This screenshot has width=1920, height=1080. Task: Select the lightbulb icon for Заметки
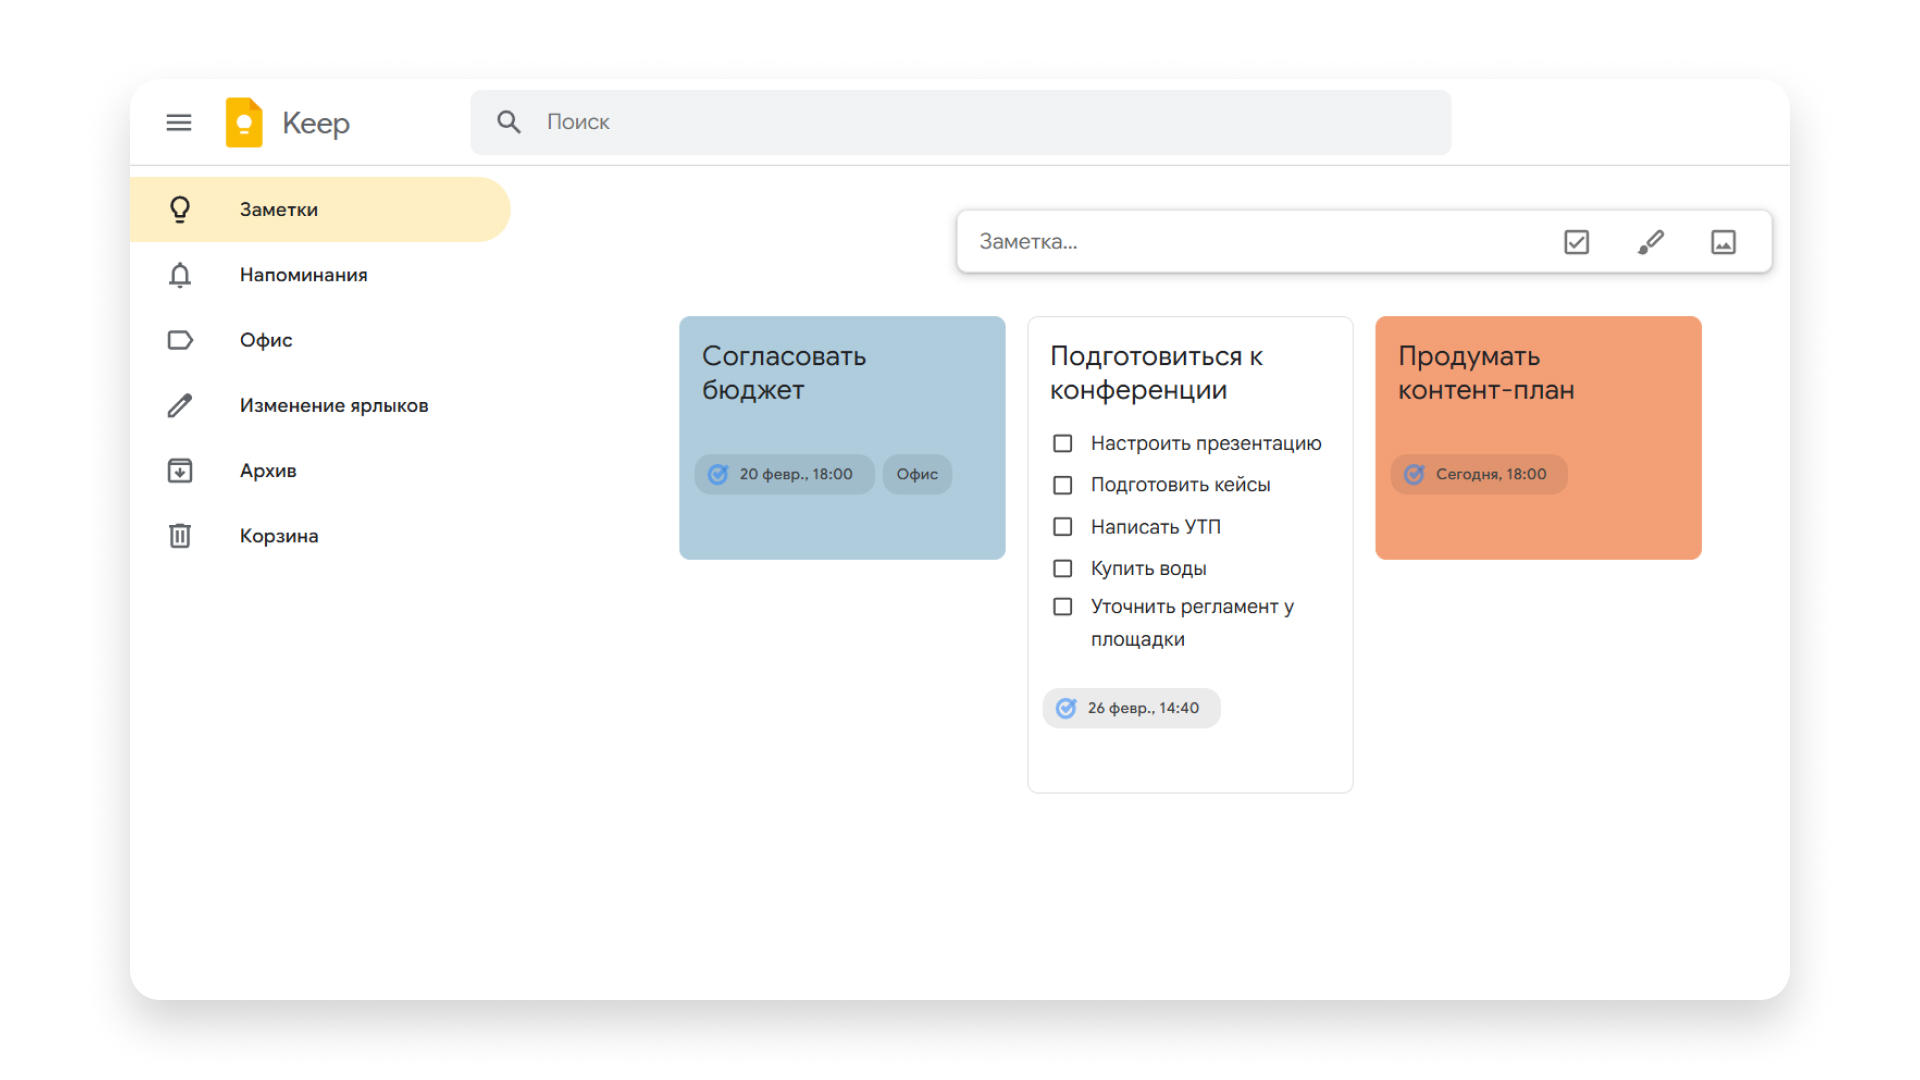coord(180,209)
